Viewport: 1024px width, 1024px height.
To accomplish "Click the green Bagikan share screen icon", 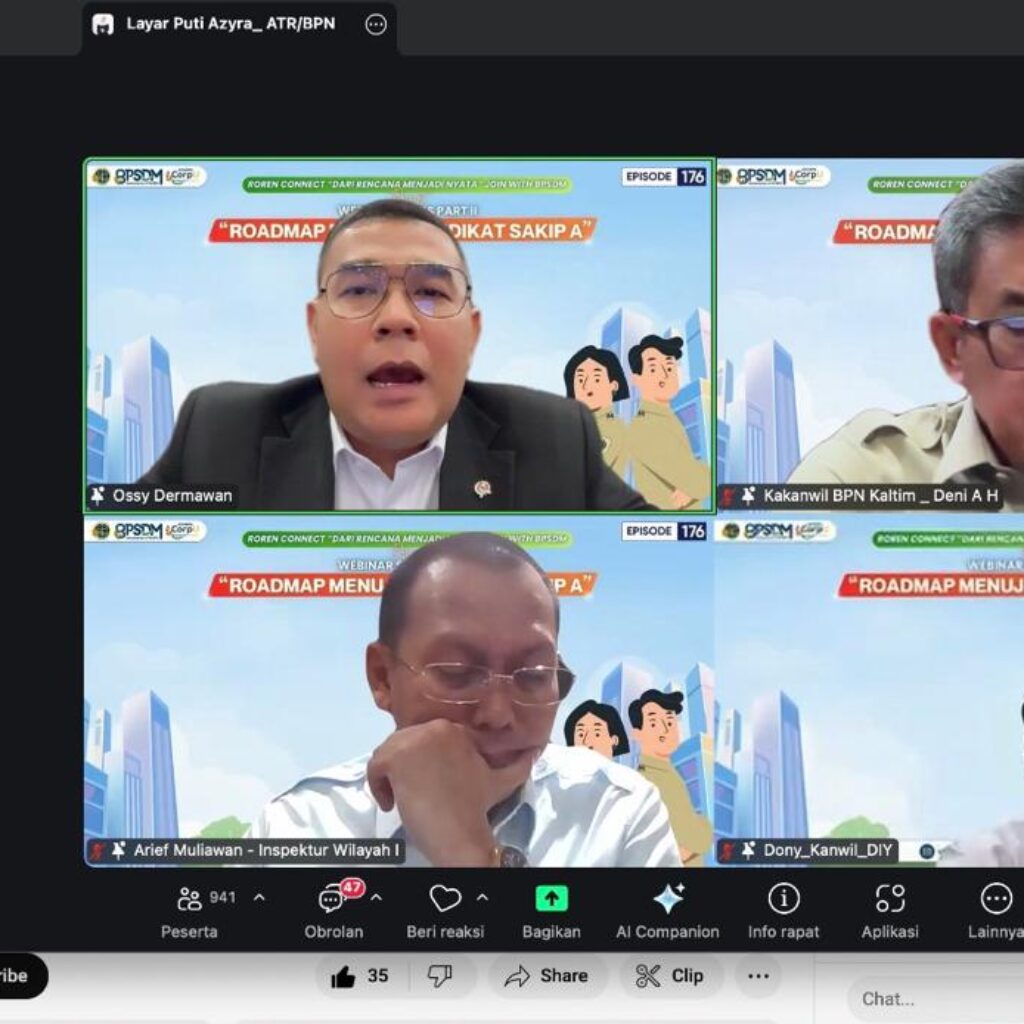I will (x=551, y=899).
